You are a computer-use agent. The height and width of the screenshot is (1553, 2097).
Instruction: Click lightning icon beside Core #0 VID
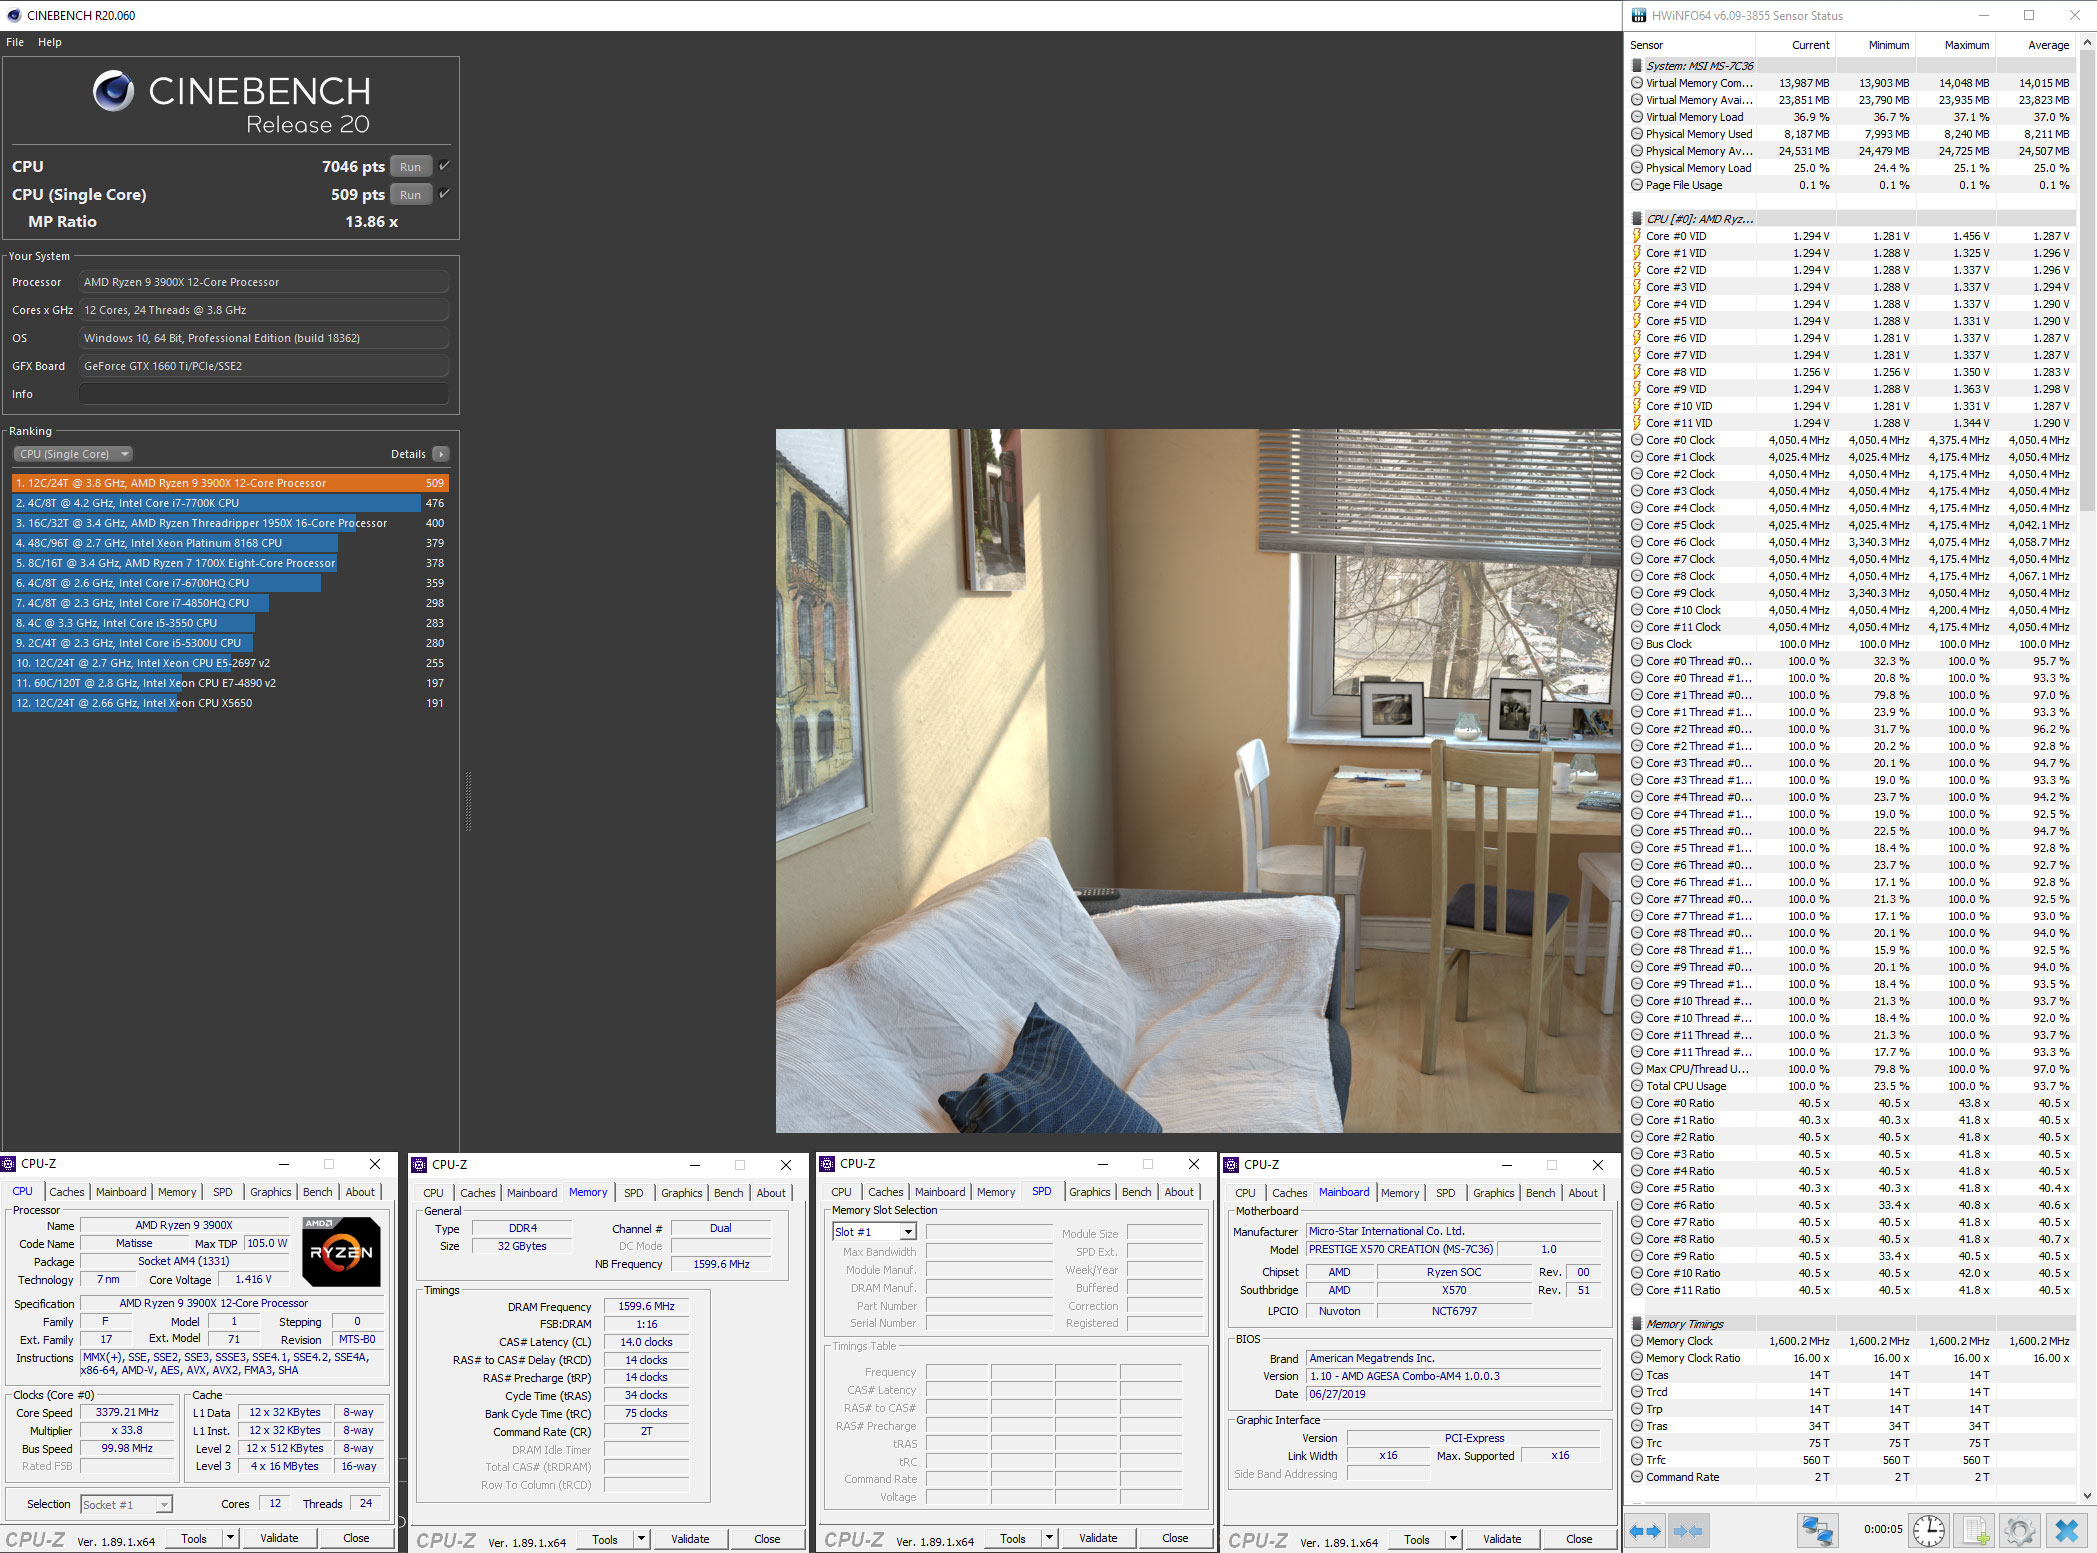point(1637,236)
